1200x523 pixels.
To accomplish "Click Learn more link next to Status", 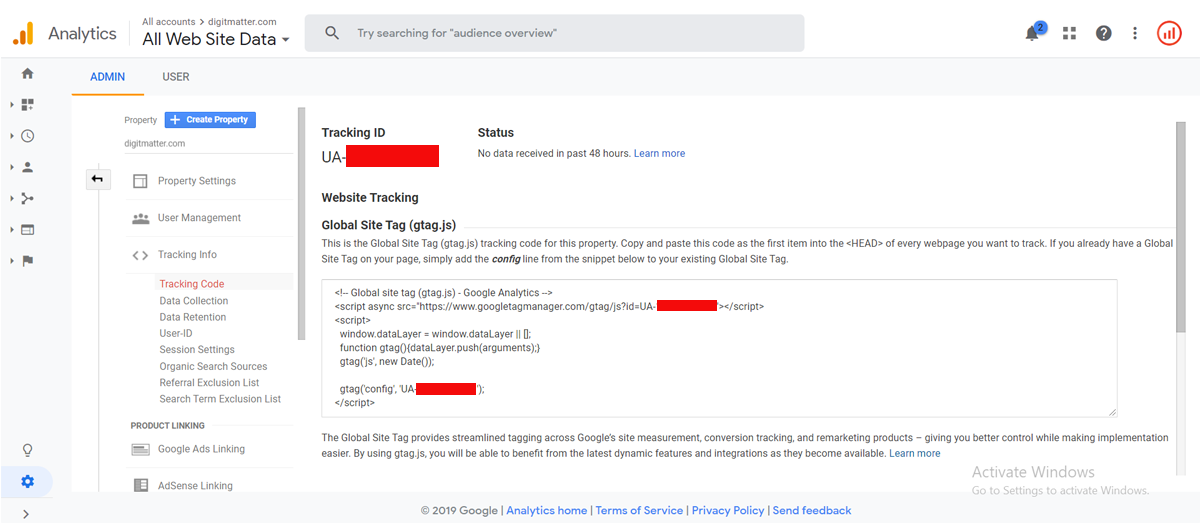I will pos(659,153).
